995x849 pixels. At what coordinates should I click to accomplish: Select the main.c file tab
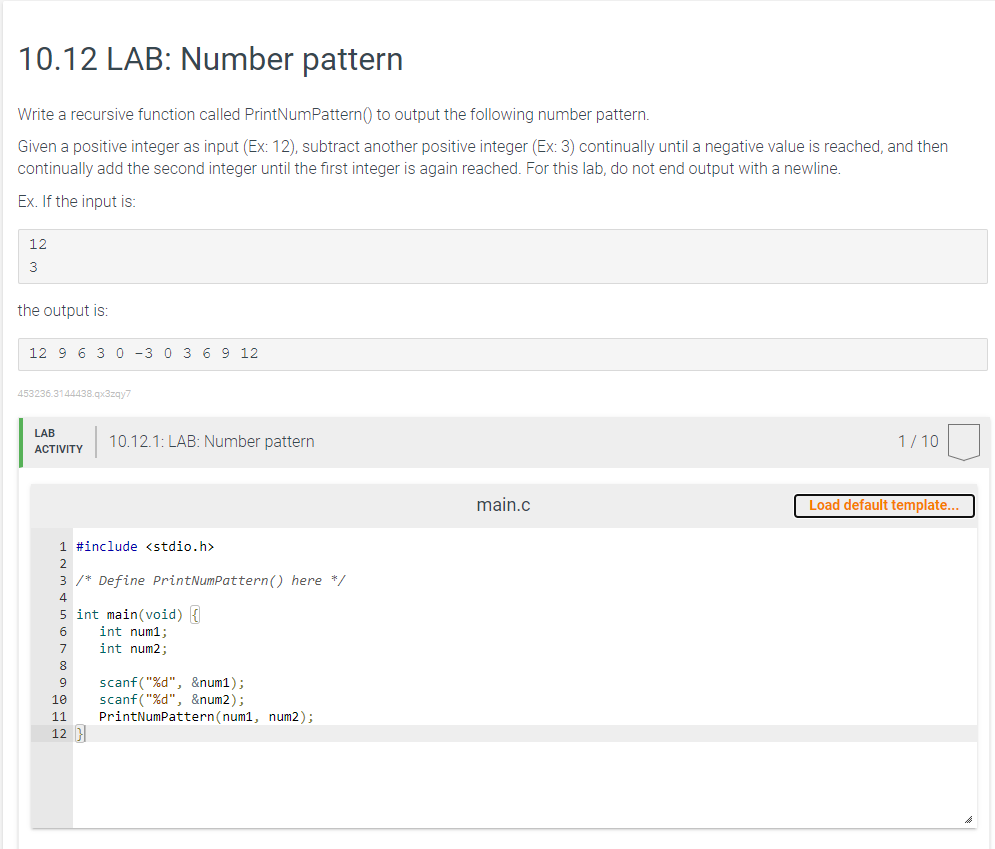click(x=503, y=504)
